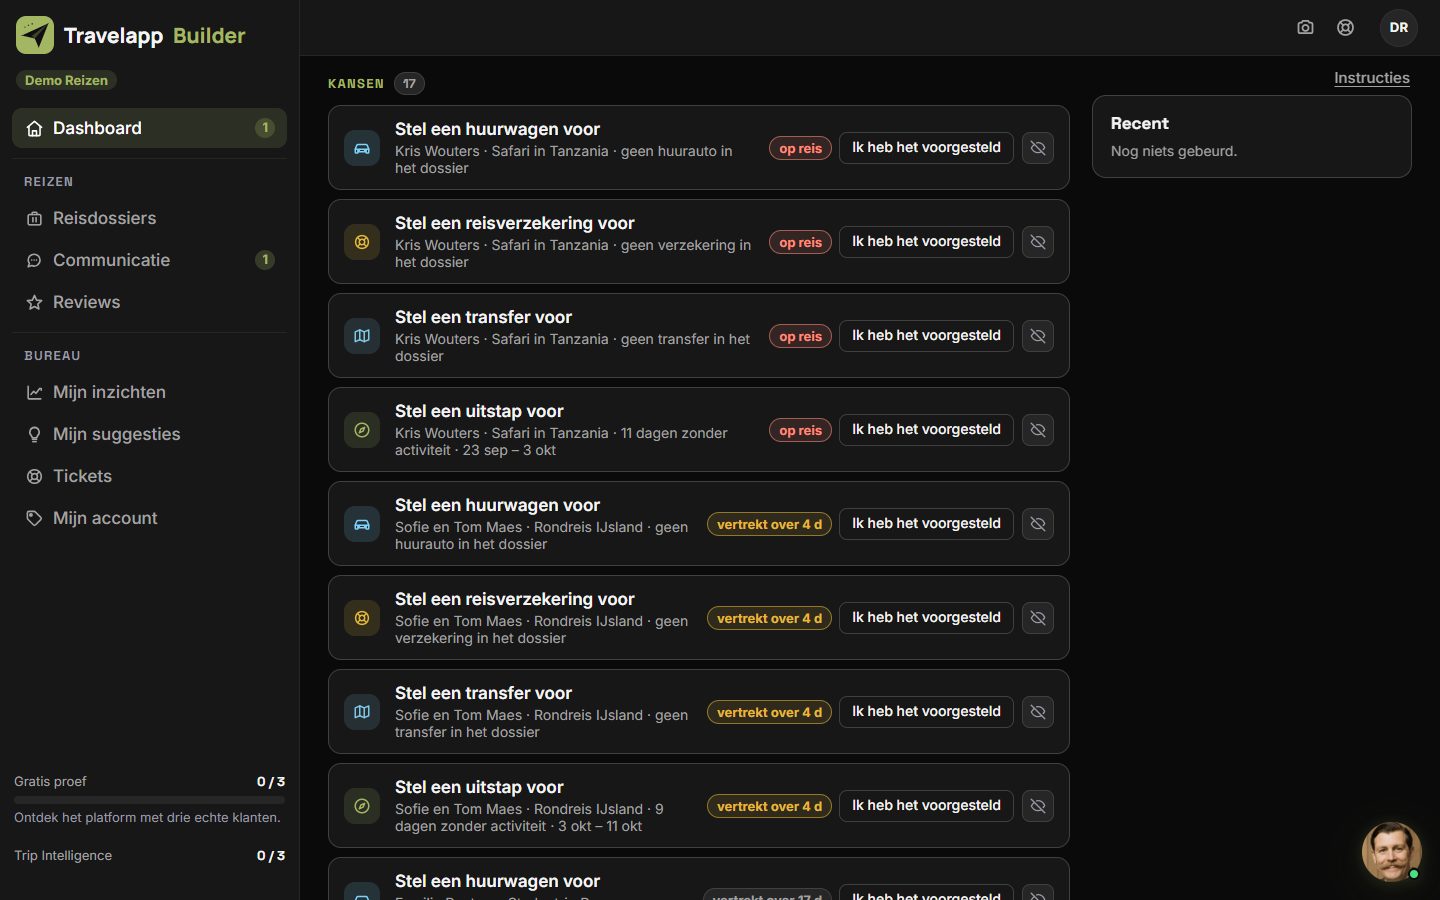Open Tickets in sidebar

pos(149,476)
